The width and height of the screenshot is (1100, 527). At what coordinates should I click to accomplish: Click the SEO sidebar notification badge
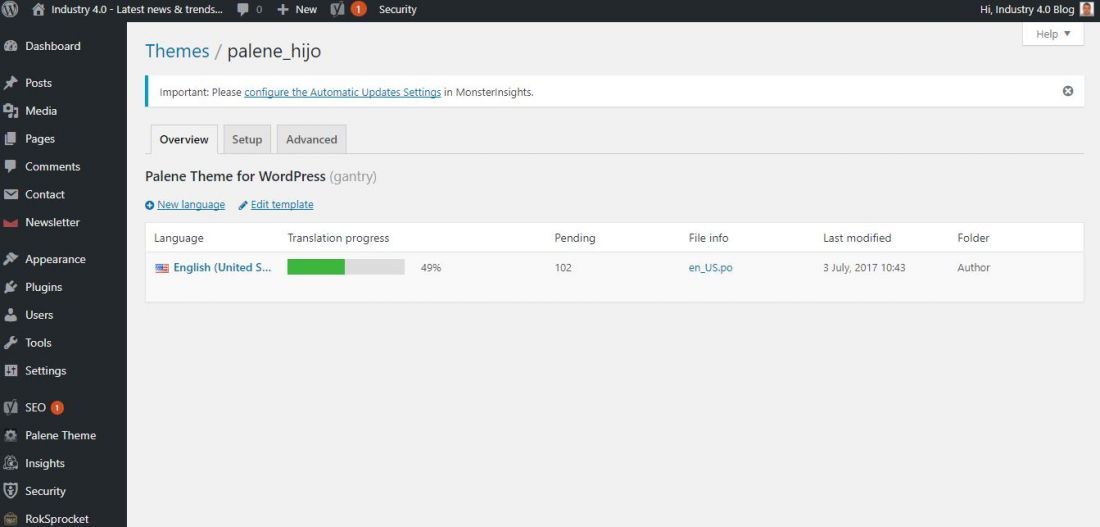click(x=57, y=408)
